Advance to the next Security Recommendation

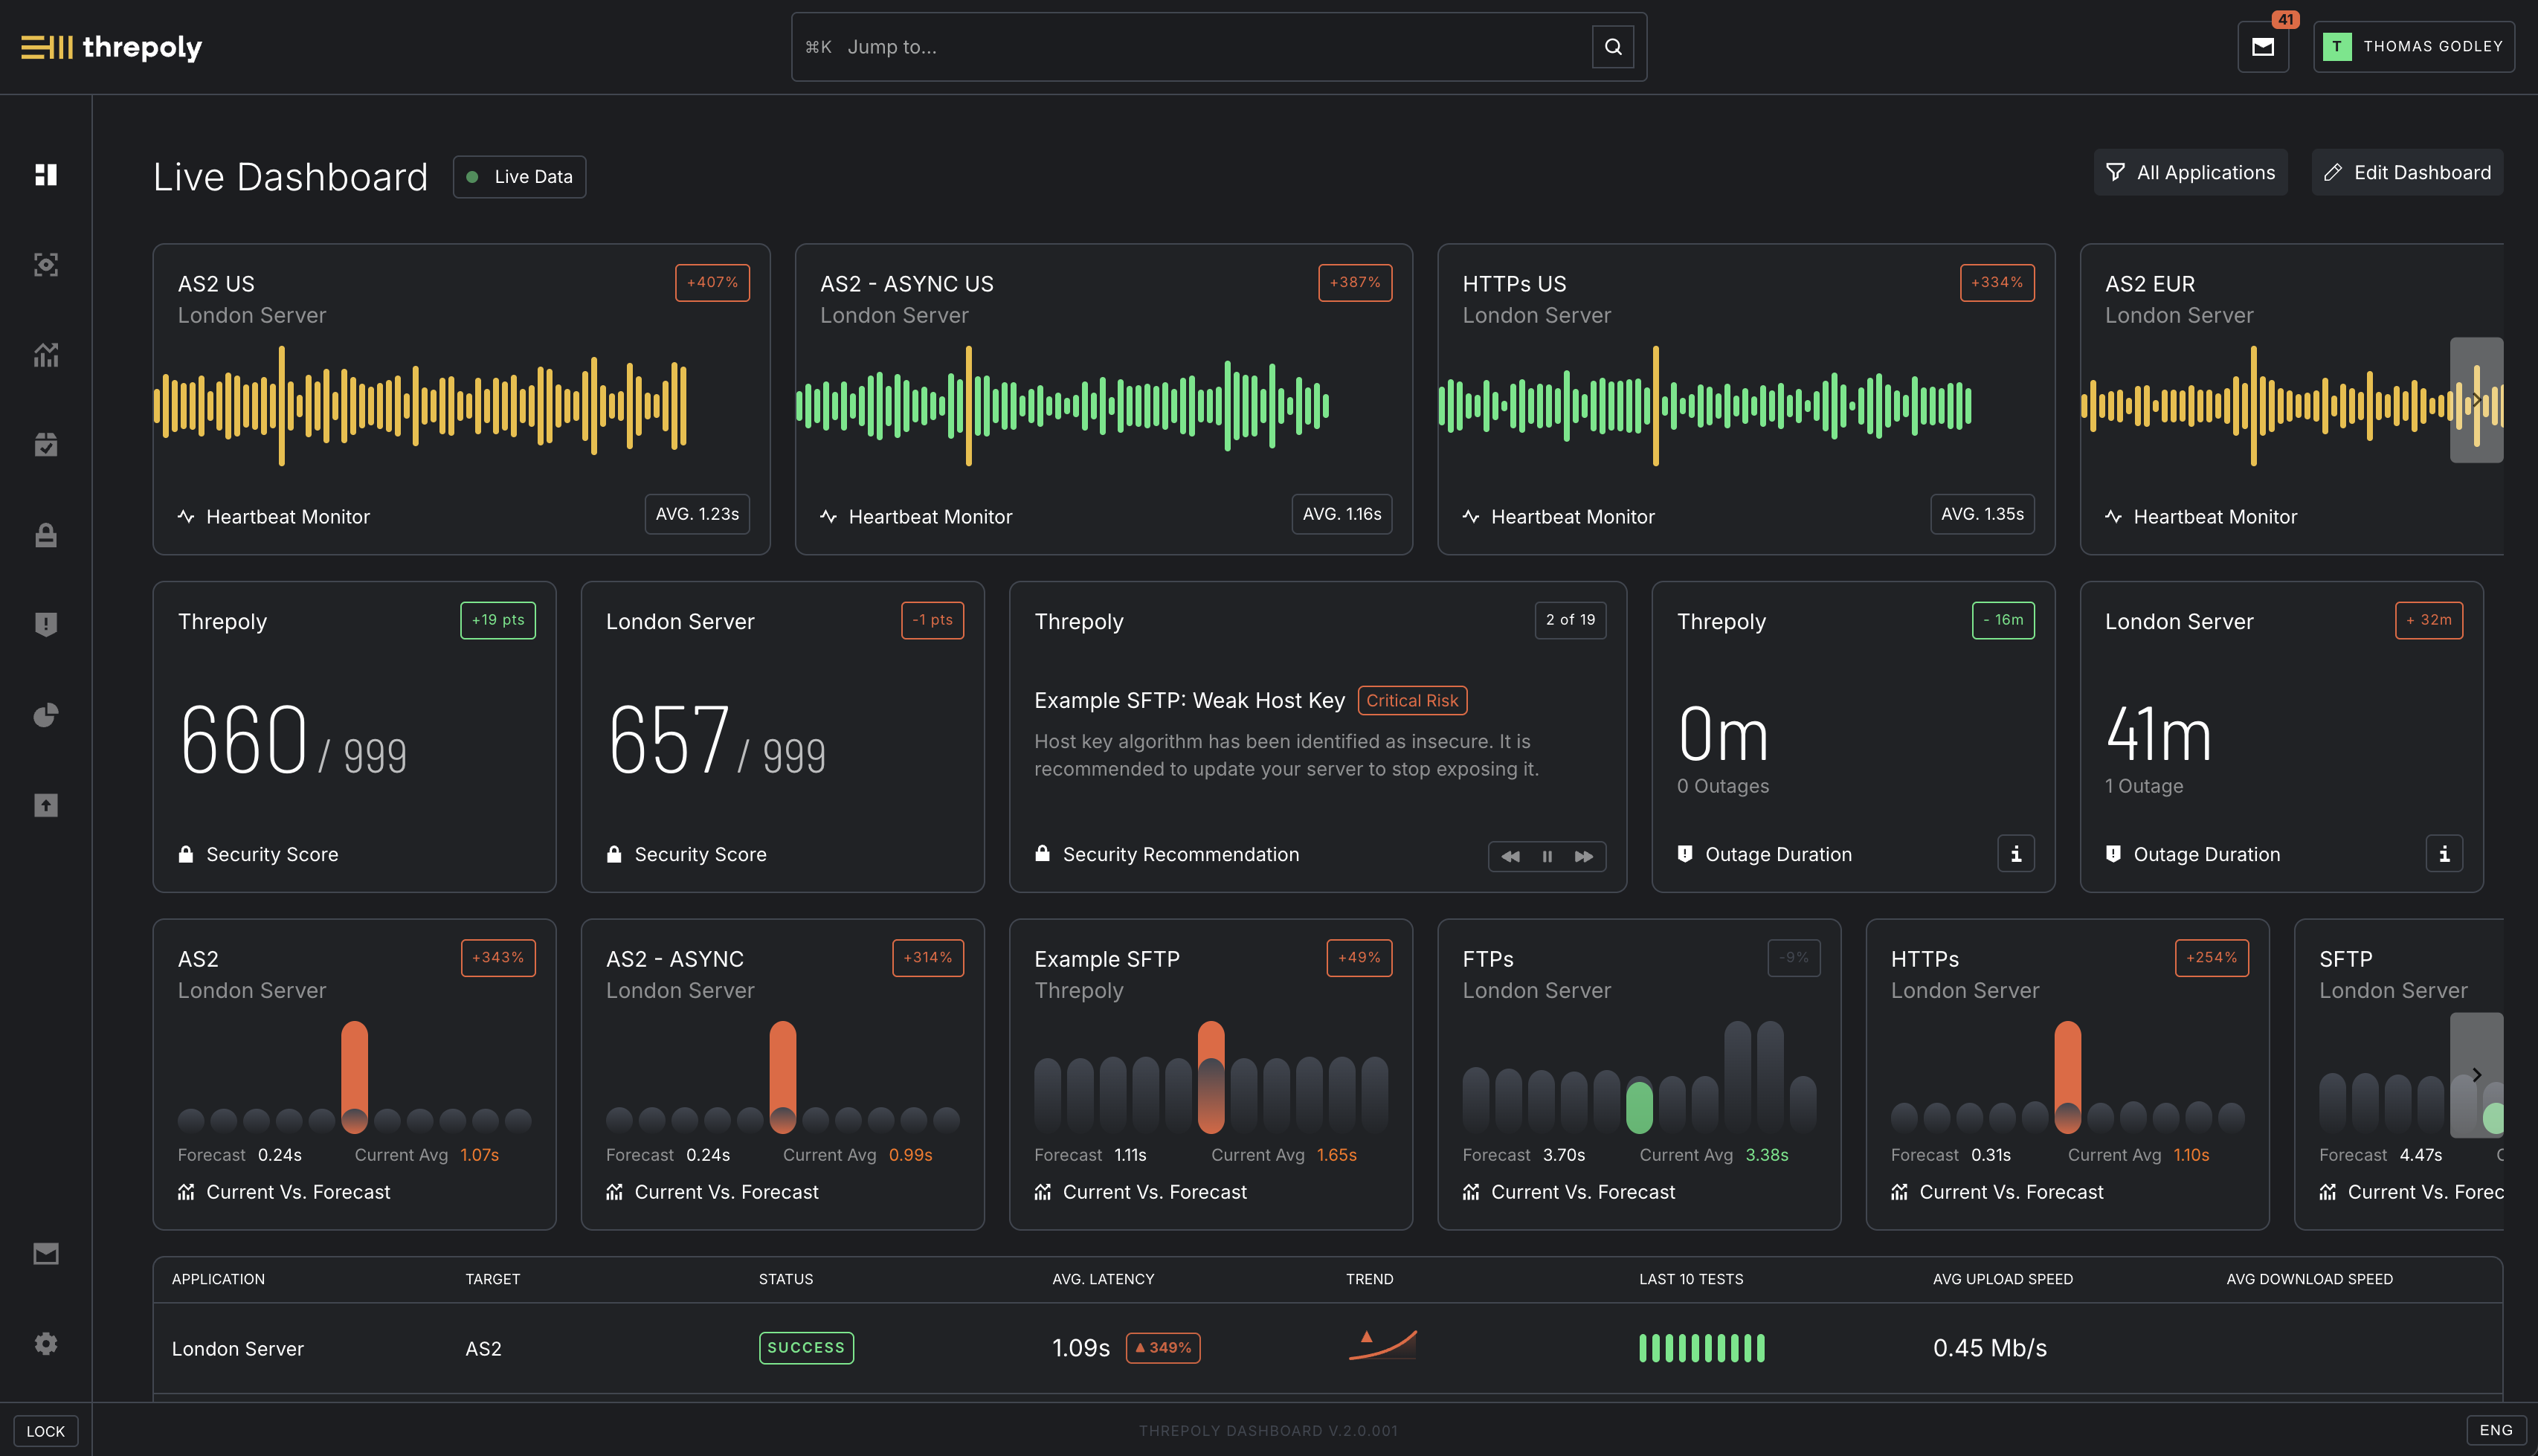point(1584,856)
